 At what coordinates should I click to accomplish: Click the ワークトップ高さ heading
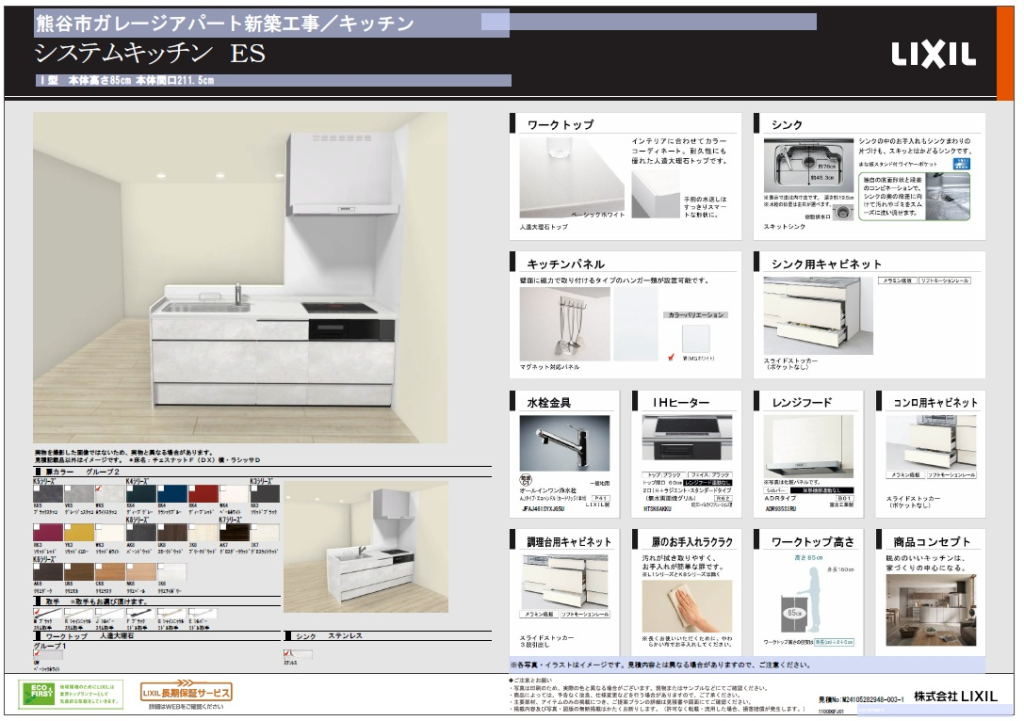(812, 542)
